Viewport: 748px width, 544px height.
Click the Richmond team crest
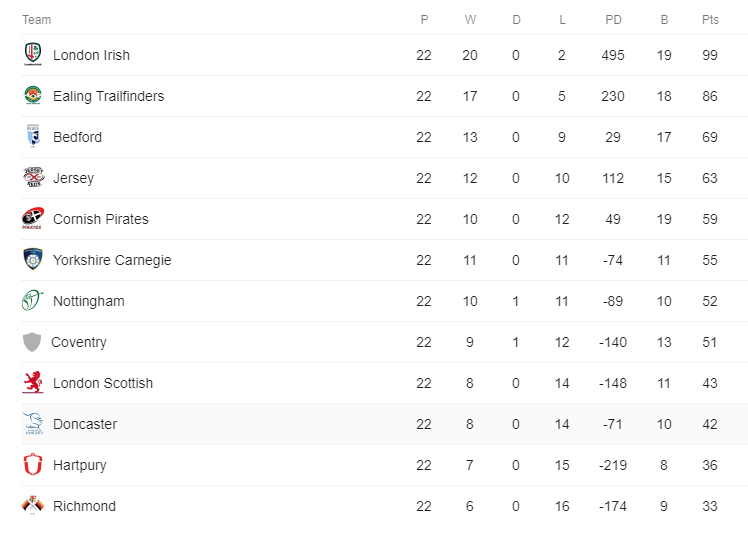point(33,505)
